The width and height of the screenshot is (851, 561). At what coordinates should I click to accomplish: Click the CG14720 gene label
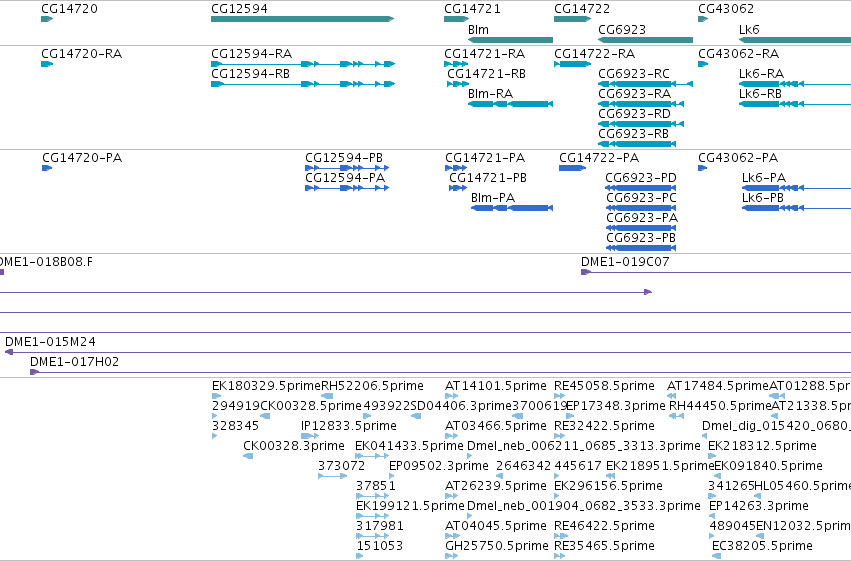(69, 9)
